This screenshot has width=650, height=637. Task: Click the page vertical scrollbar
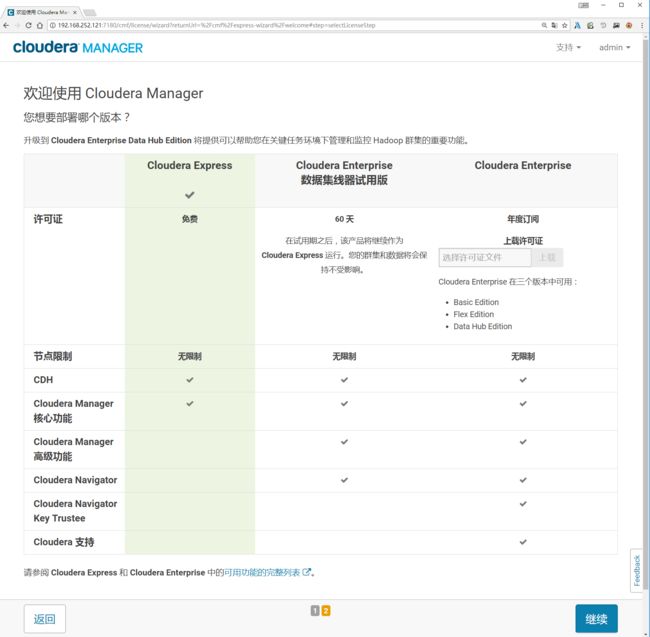pos(646,315)
